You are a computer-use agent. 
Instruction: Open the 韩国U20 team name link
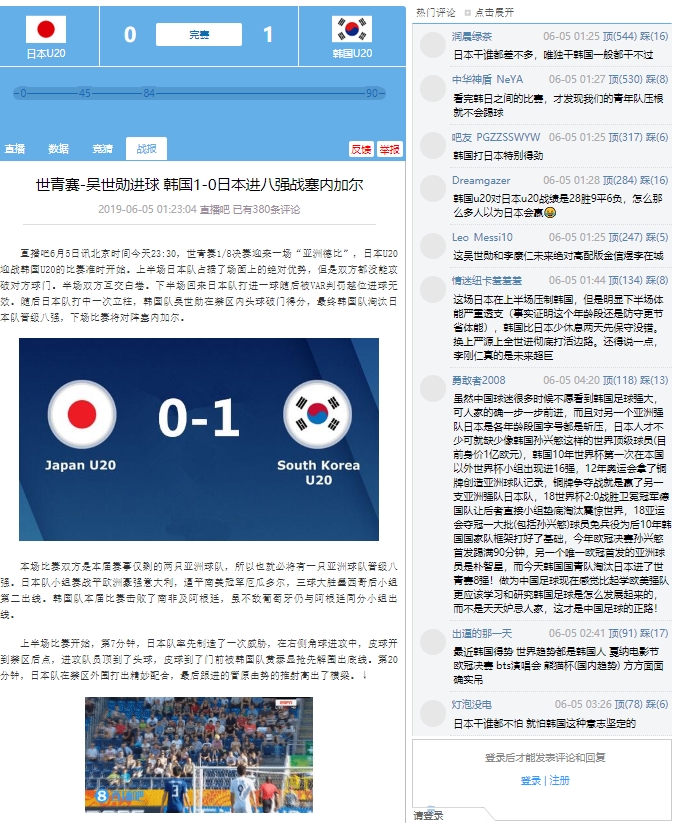352,54
